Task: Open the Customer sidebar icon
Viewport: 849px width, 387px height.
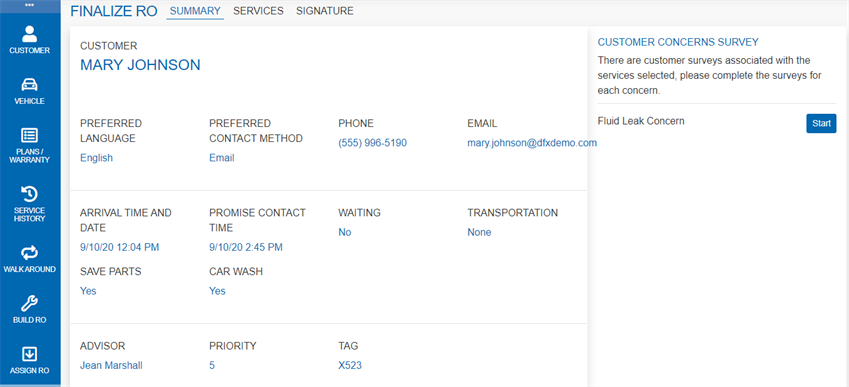Action: (x=30, y=34)
